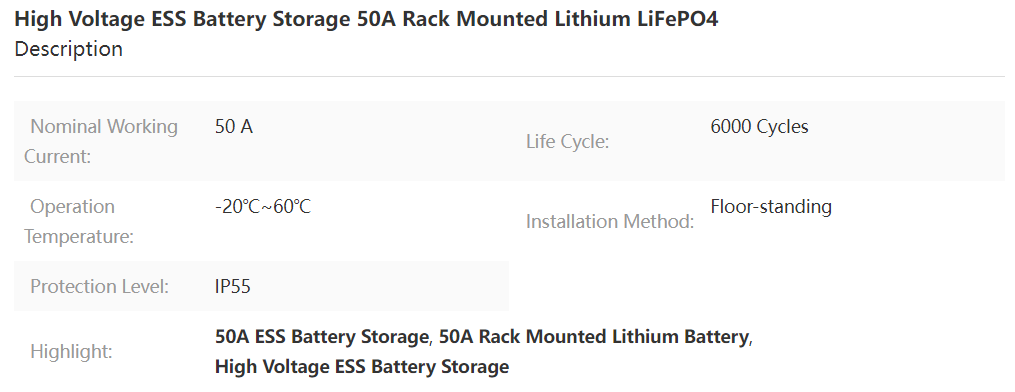The width and height of the screenshot is (1015, 392).
Task: Click the Protection Level label
Action: point(100,287)
